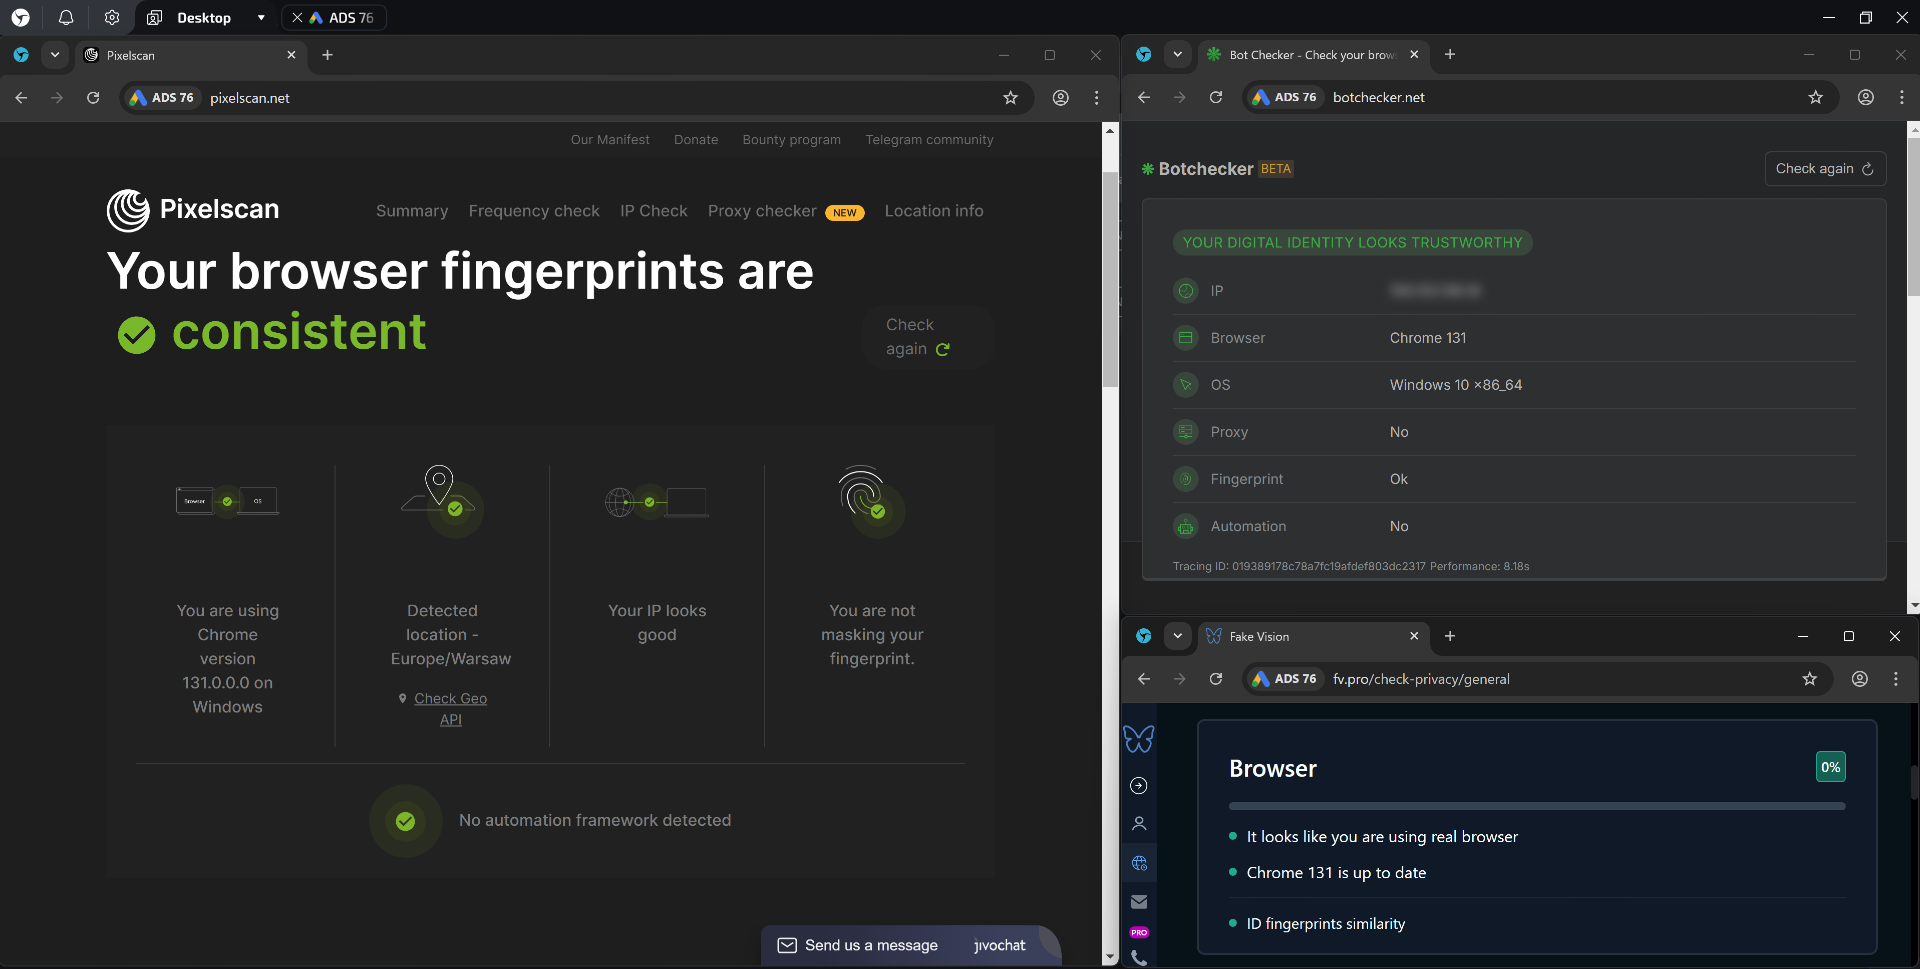Click scroll down arrow on Pixelscan scrollbar

[1110, 957]
